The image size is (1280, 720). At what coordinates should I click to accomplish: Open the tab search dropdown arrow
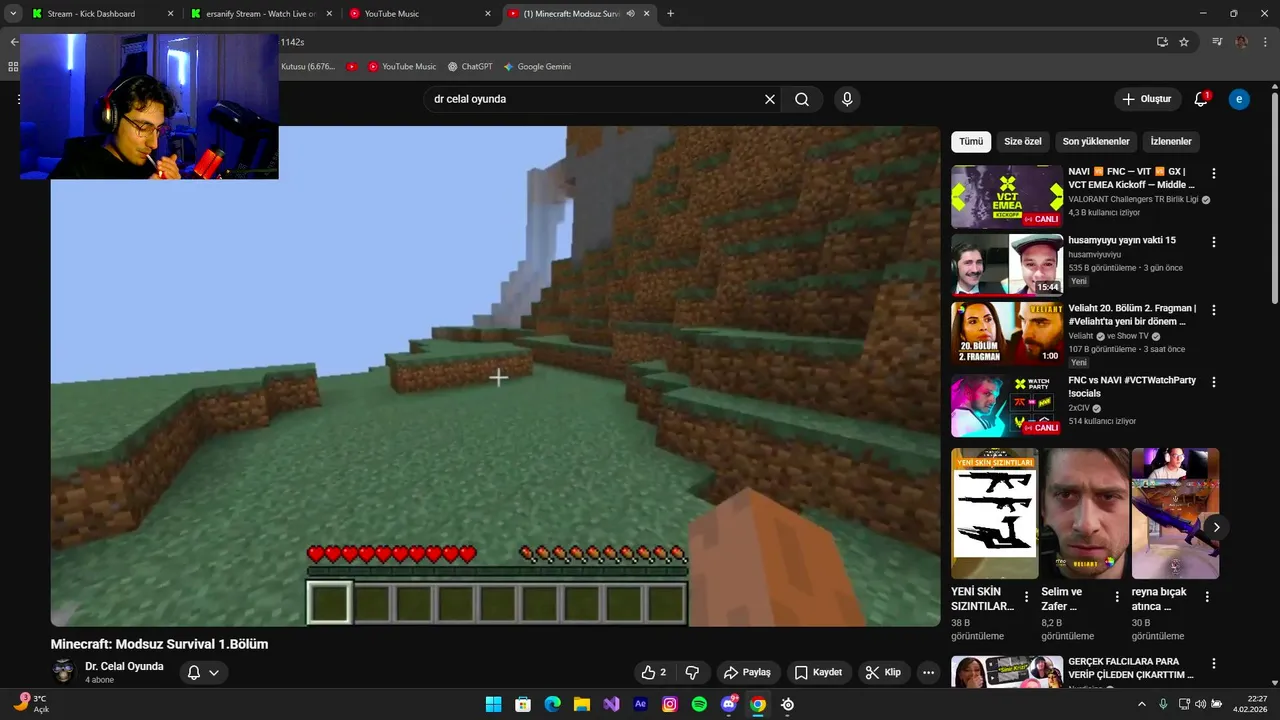[x=13, y=14]
